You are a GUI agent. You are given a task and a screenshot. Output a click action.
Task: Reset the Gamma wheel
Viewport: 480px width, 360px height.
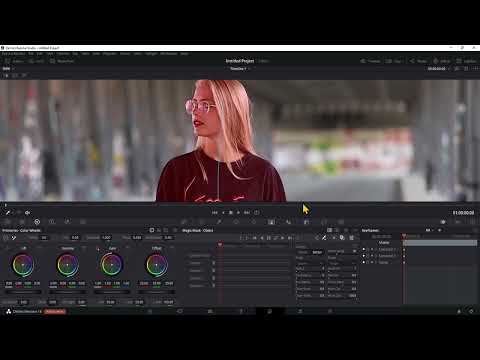(85, 248)
